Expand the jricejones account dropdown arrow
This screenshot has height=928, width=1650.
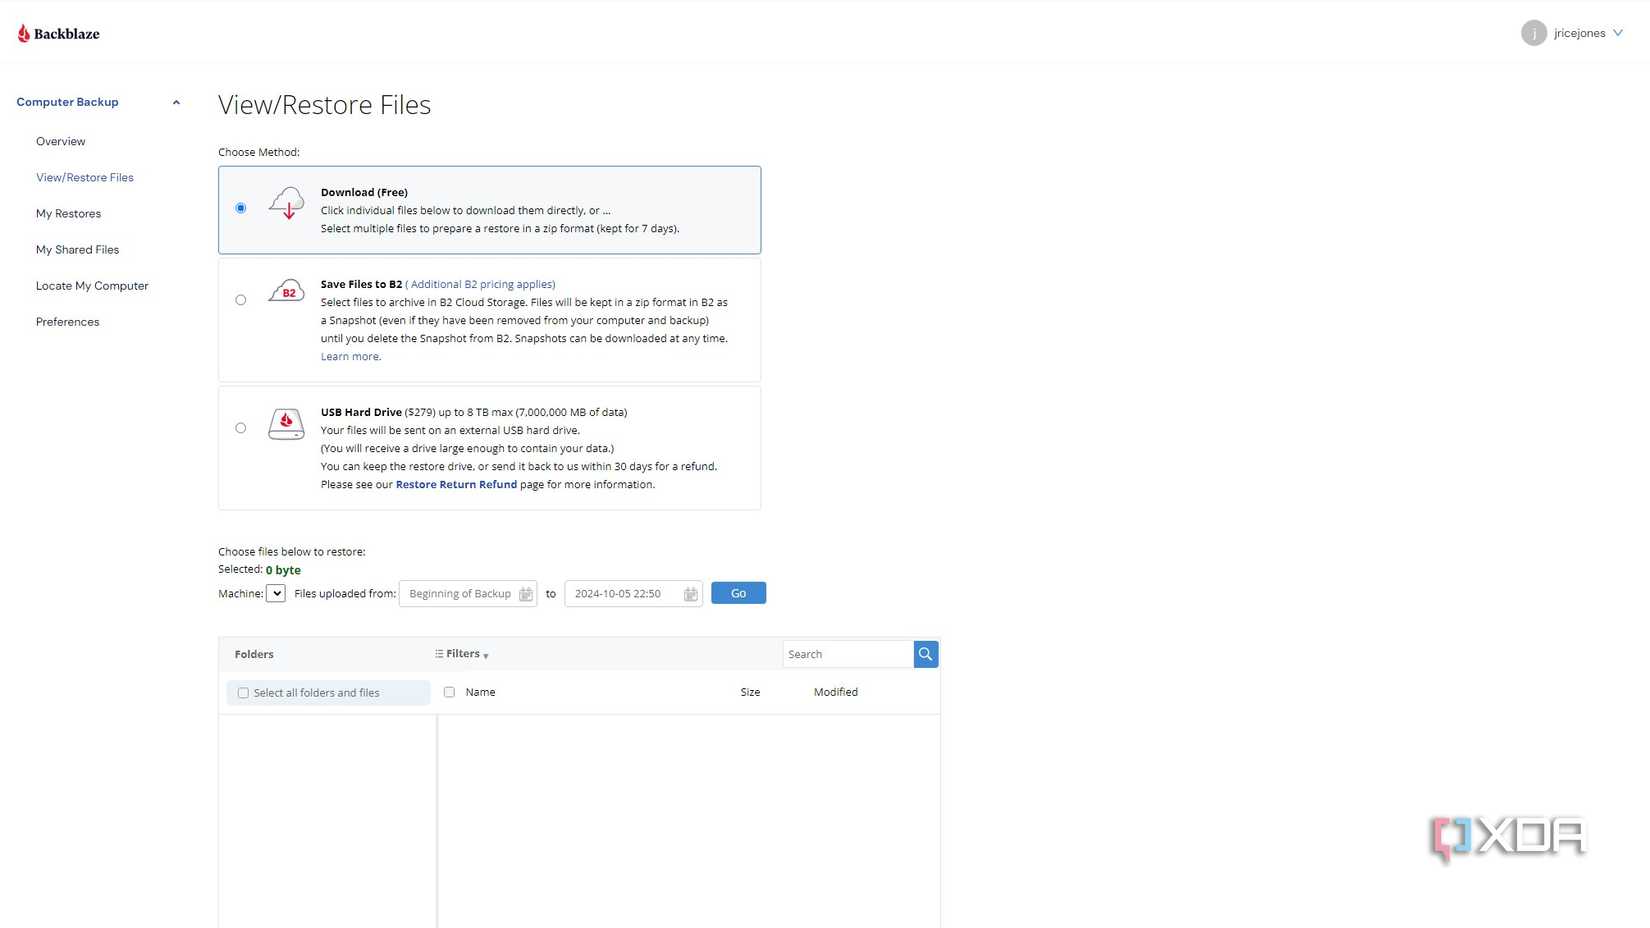click(x=1618, y=33)
